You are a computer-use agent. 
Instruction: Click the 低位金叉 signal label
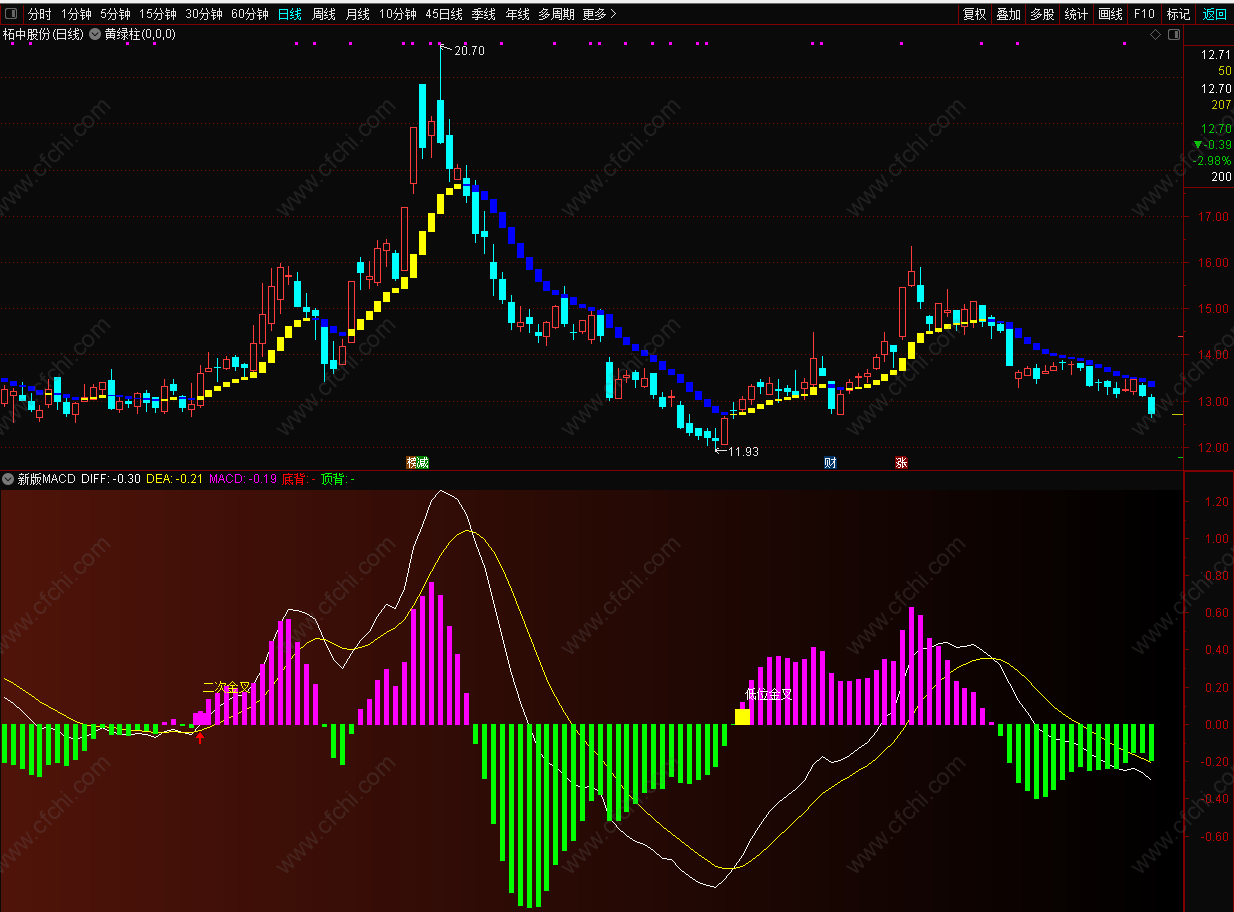pyautogui.click(x=768, y=694)
